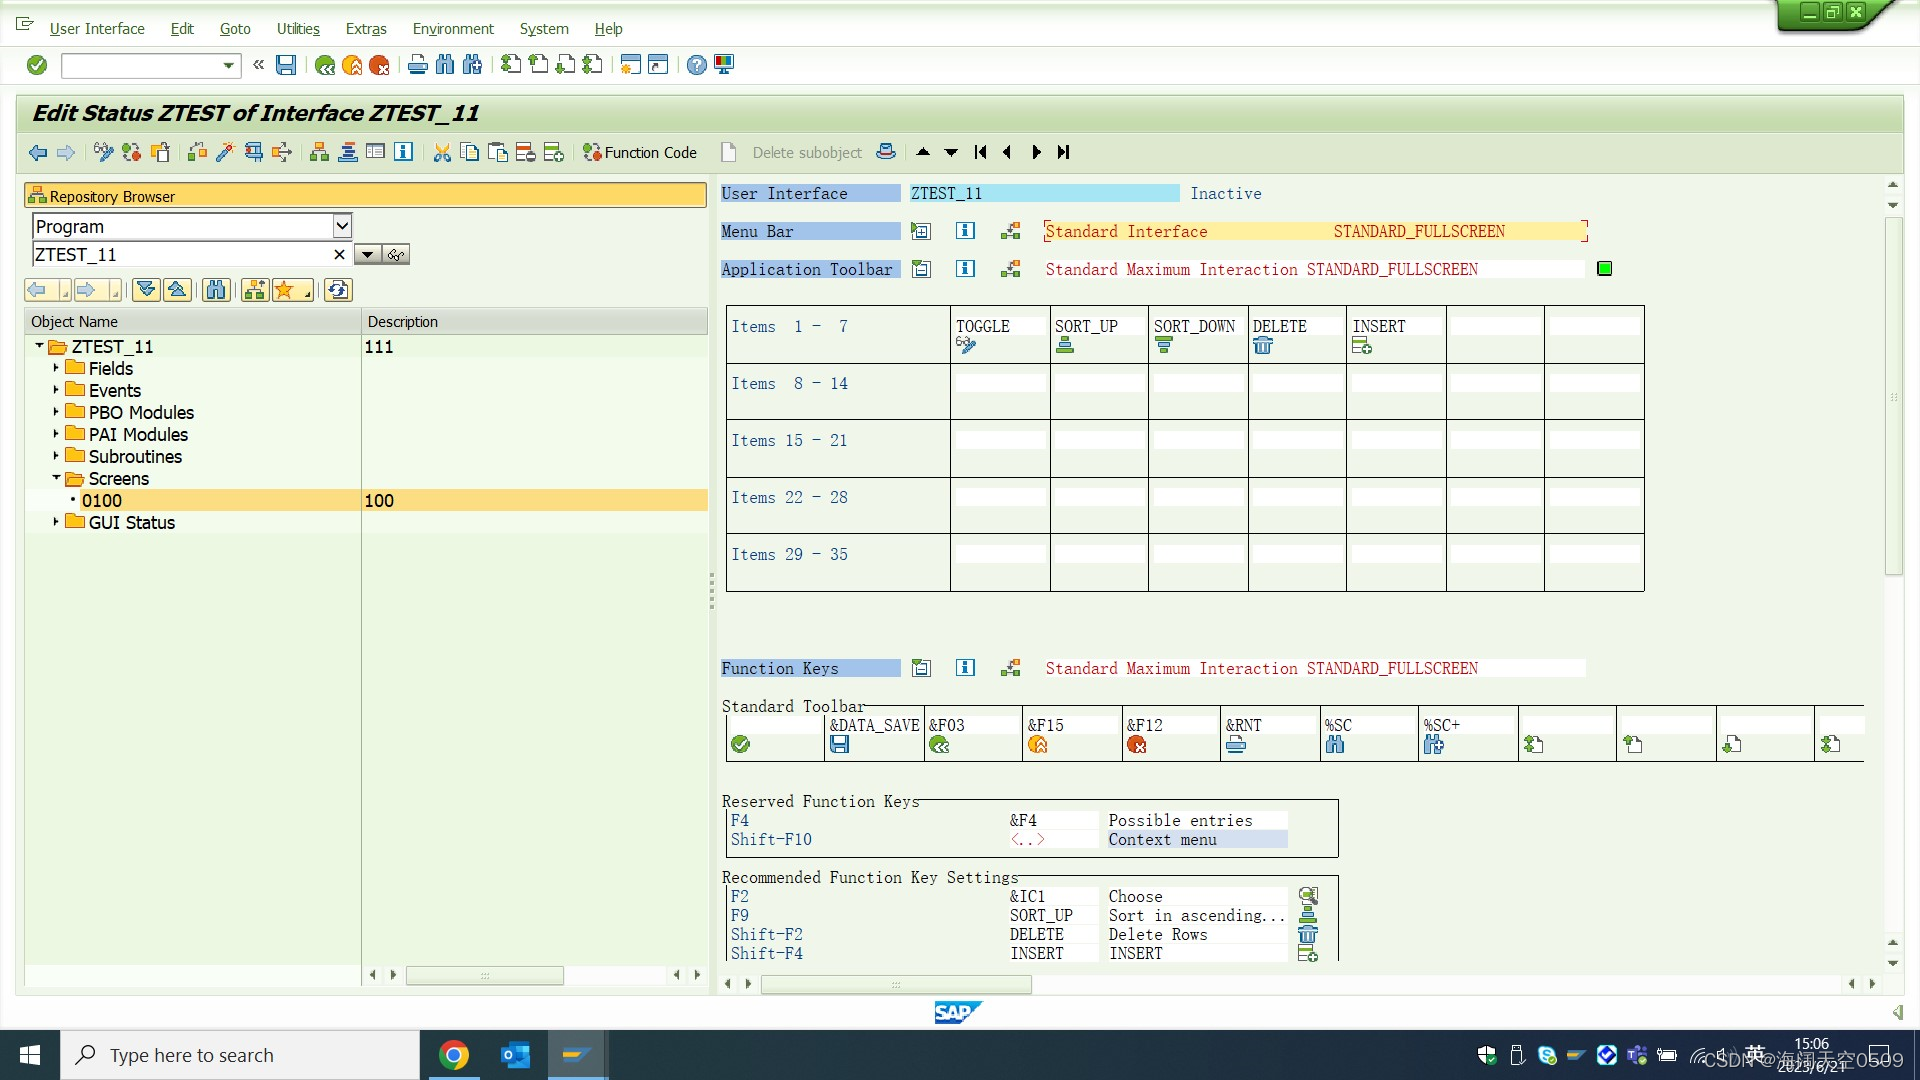Viewport: 1920px width, 1080px height.
Task: Open the Environment menu
Action: click(453, 29)
